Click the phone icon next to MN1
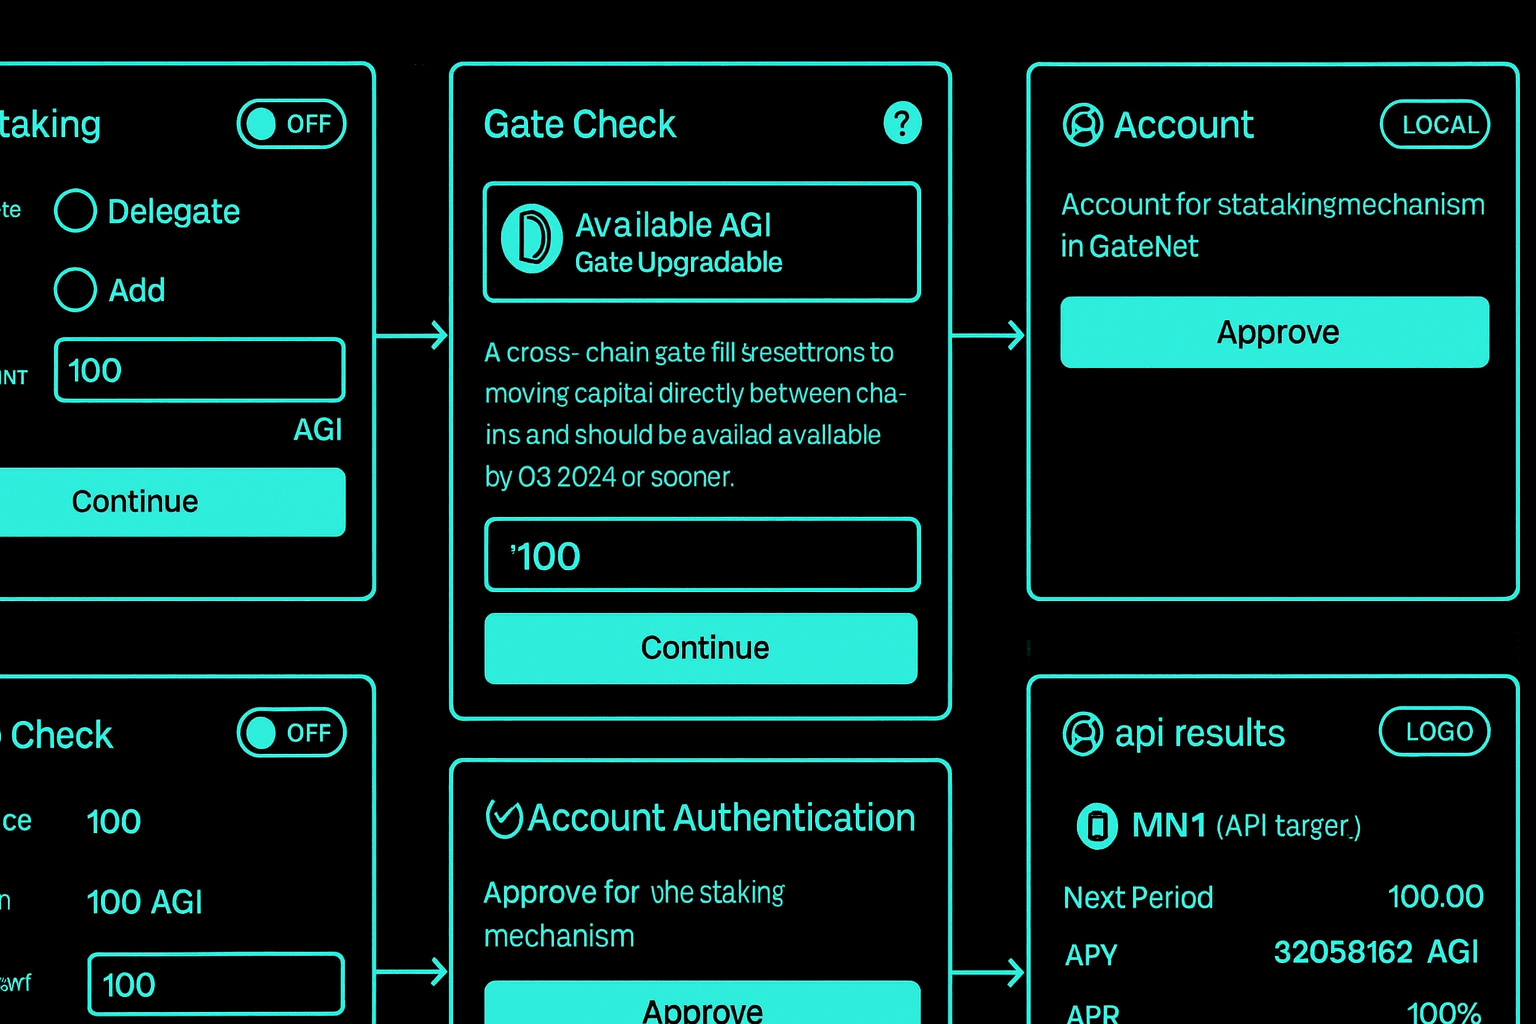The width and height of the screenshot is (1536, 1024). click(x=1097, y=826)
